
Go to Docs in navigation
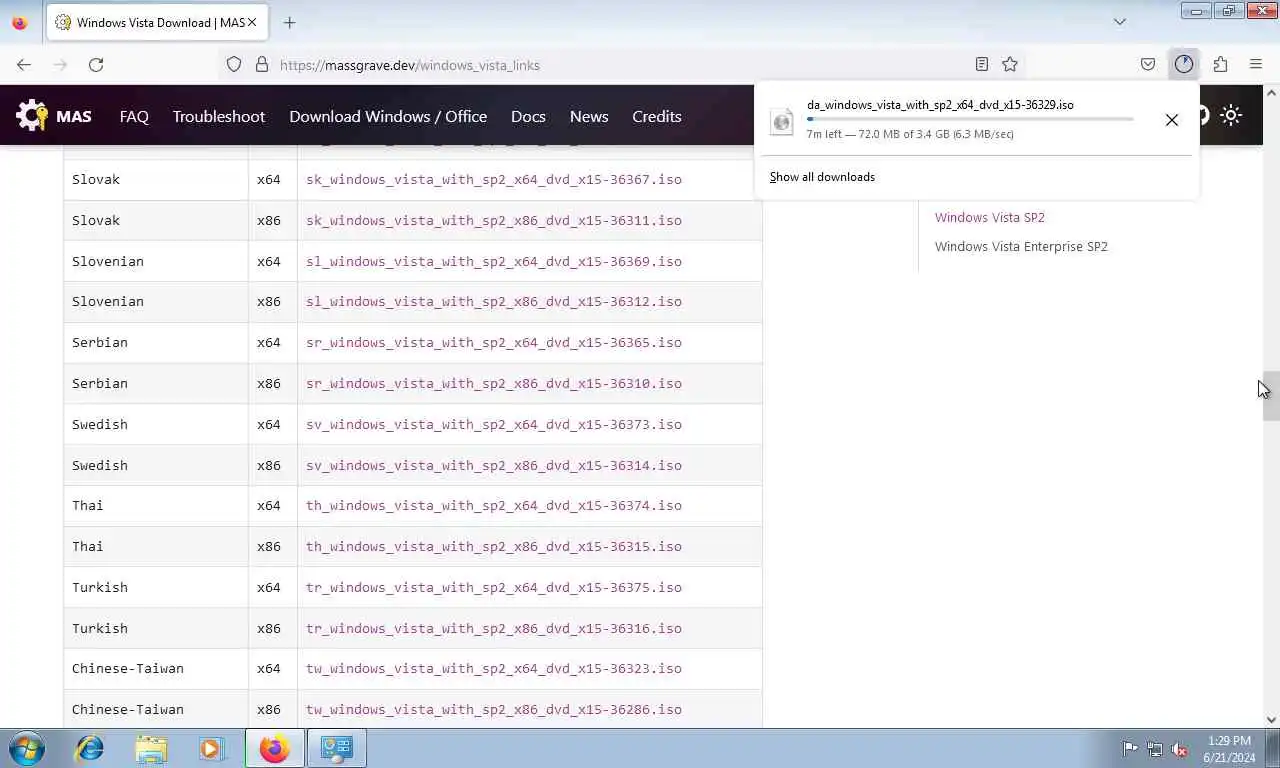(x=528, y=116)
